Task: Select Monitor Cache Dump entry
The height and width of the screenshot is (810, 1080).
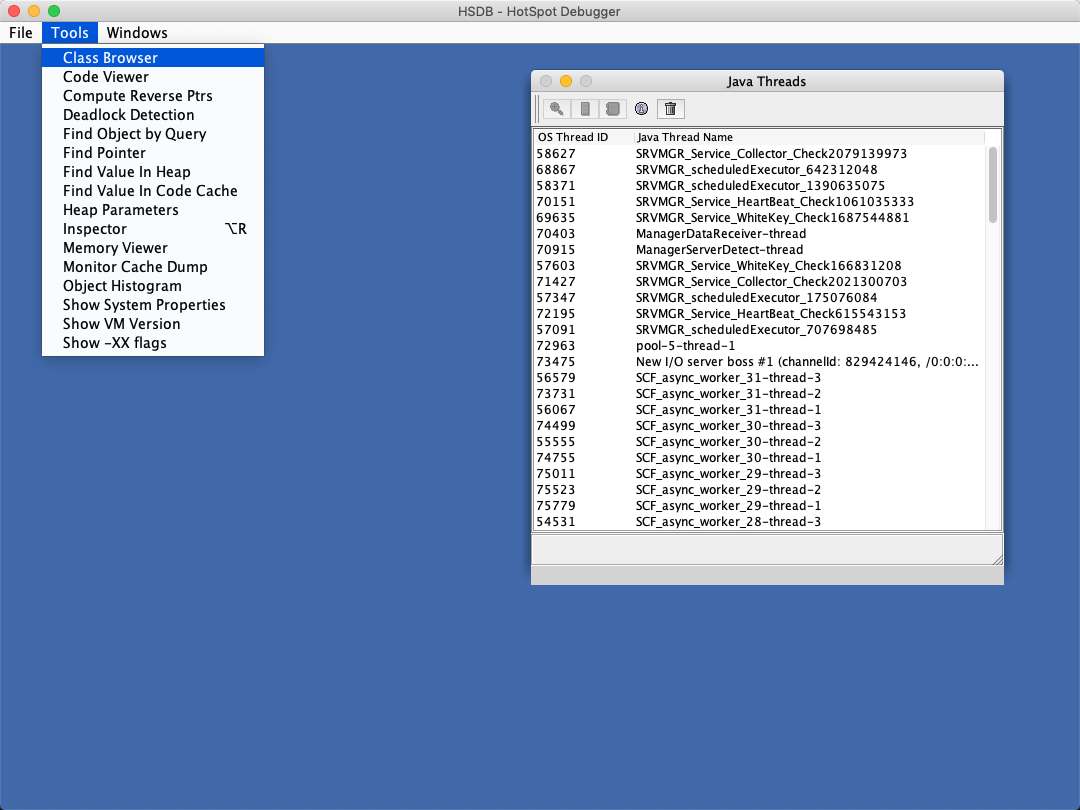Action: pyautogui.click(x=153, y=267)
